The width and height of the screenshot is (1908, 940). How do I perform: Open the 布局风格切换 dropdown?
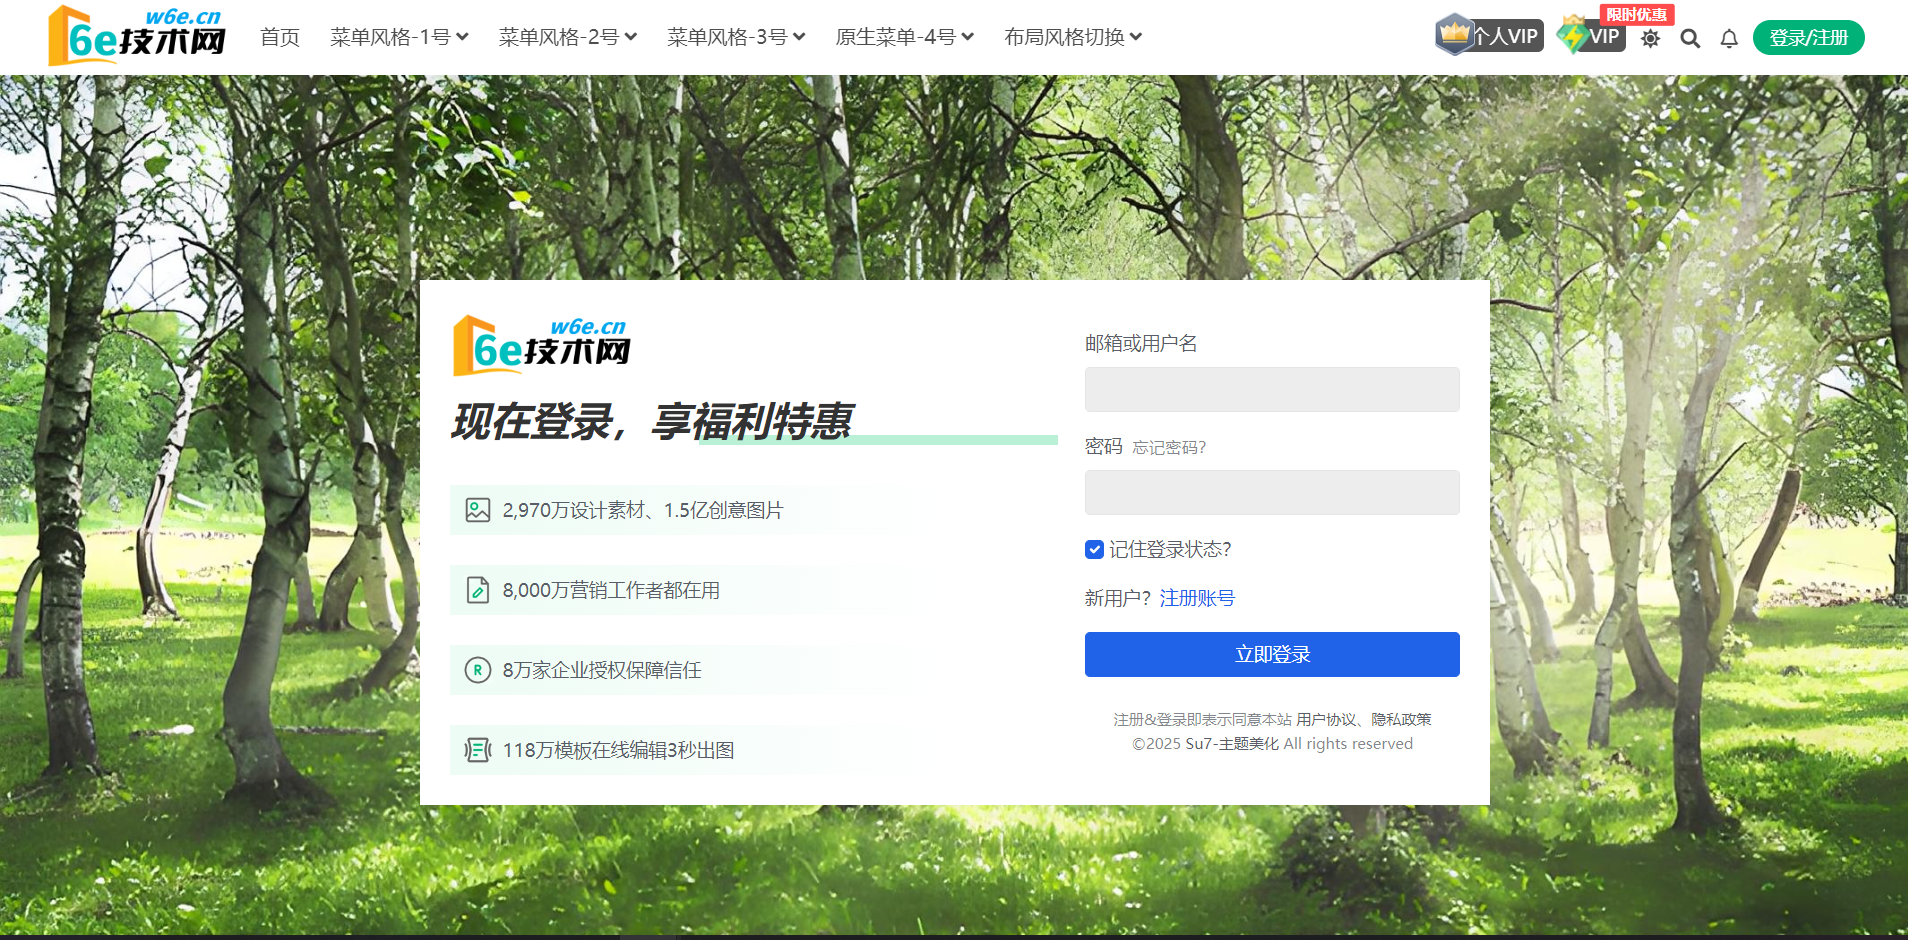coord(1072,37)
